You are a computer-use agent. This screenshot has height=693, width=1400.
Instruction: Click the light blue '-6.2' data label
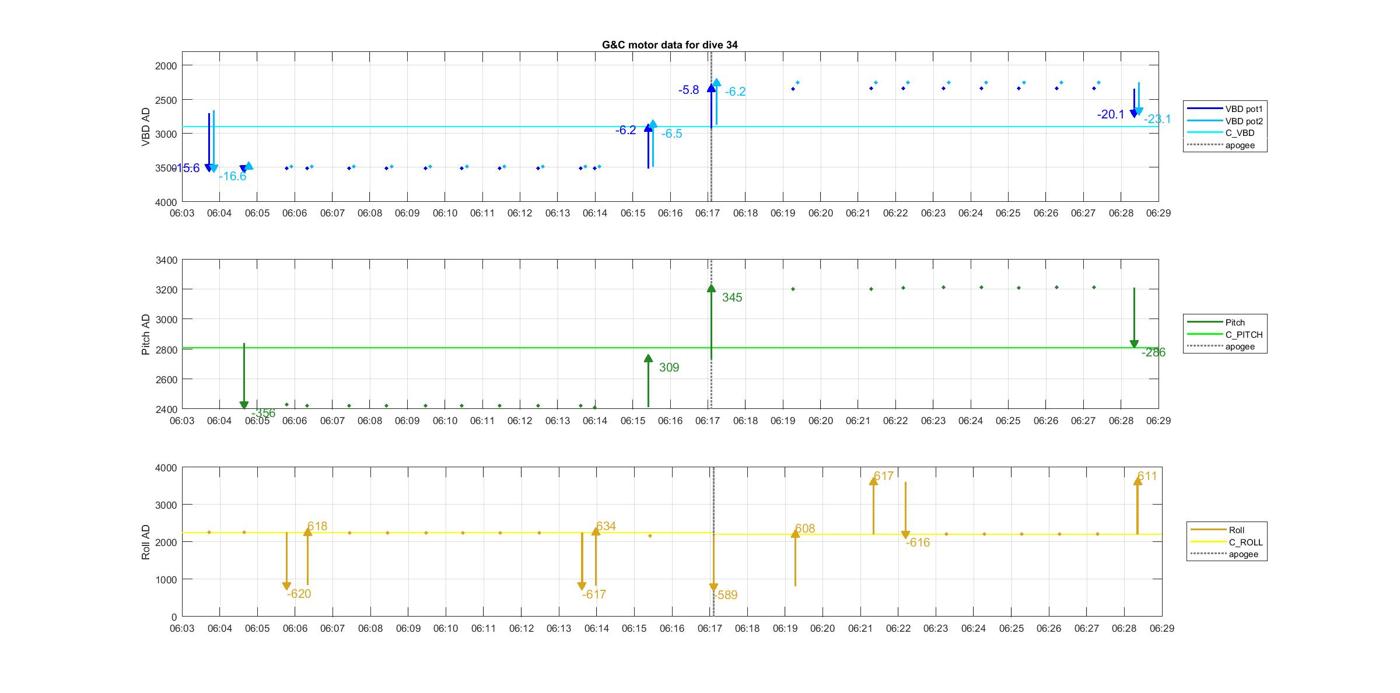click(x=736, y=92)
